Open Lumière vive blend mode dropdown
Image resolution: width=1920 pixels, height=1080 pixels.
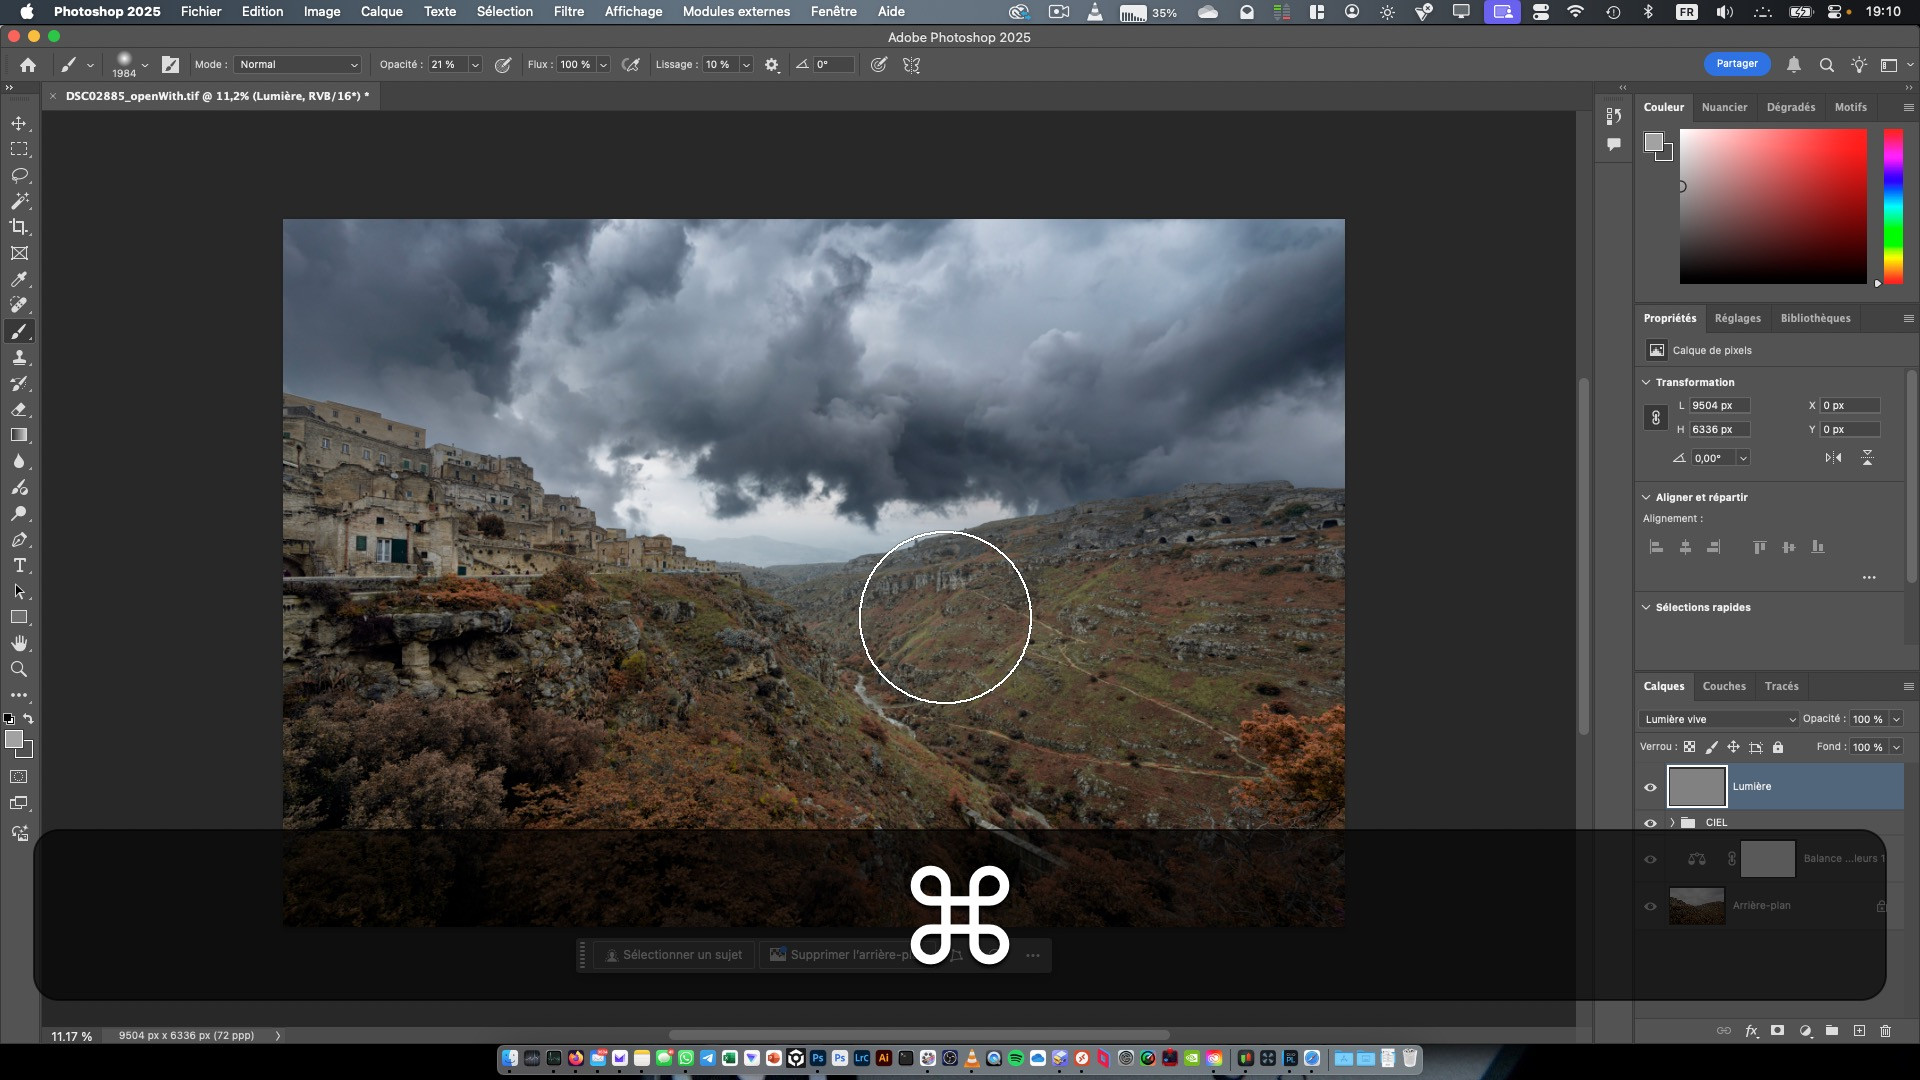[1719, 719]
